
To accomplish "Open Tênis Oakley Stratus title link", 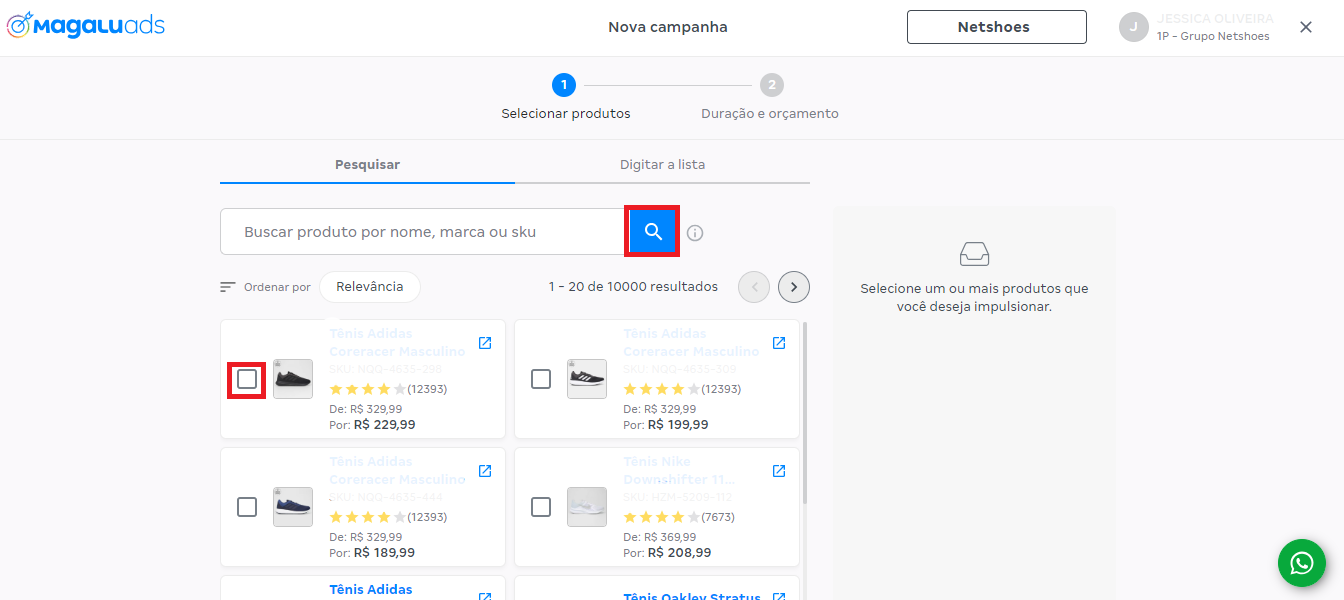I will click(x=692, y=596).
